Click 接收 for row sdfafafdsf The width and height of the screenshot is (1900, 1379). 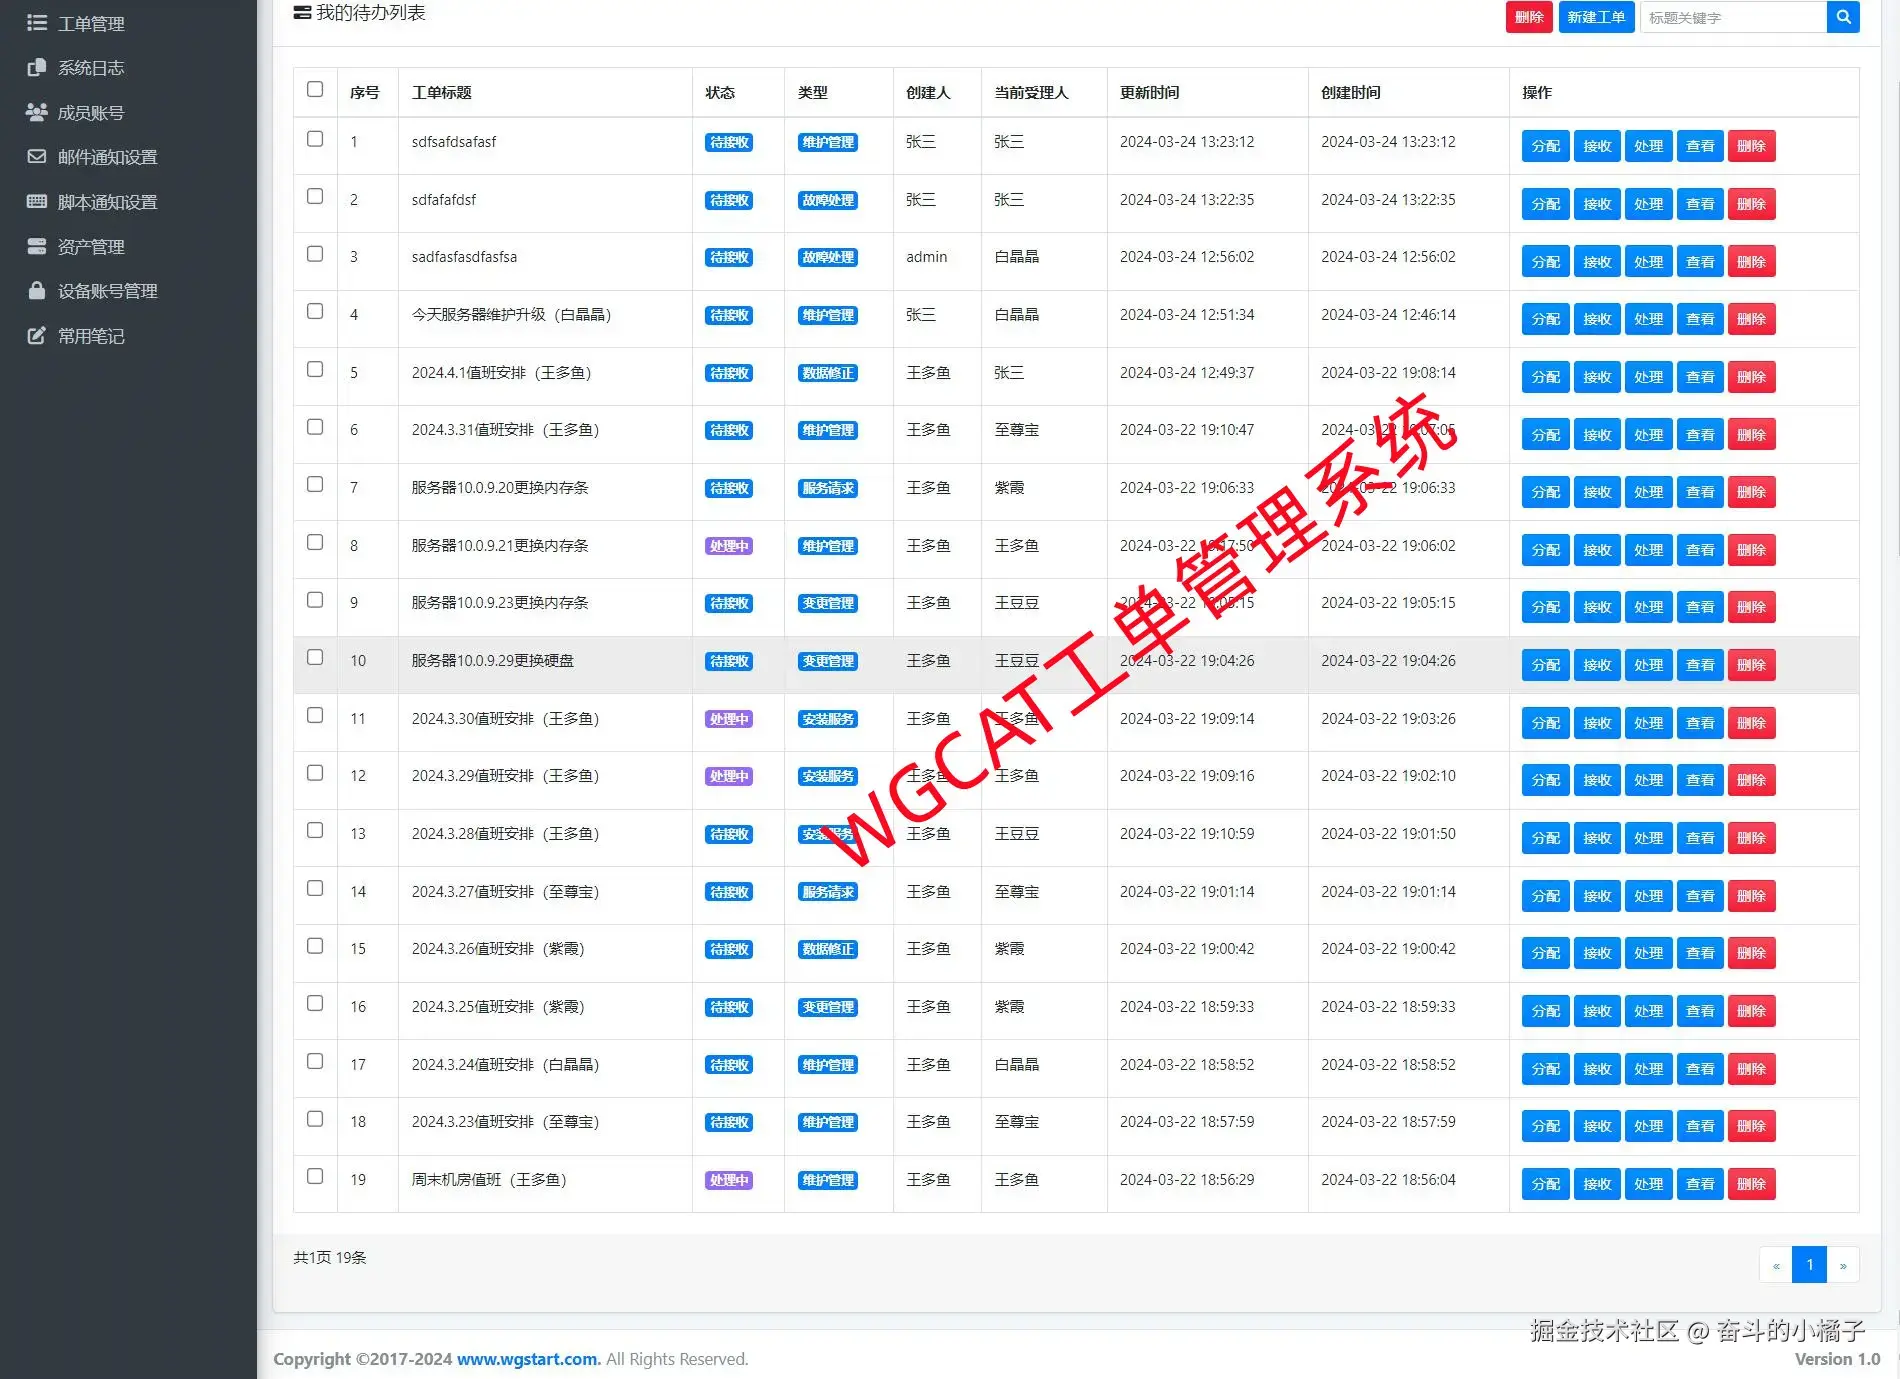pos(1597,204)
